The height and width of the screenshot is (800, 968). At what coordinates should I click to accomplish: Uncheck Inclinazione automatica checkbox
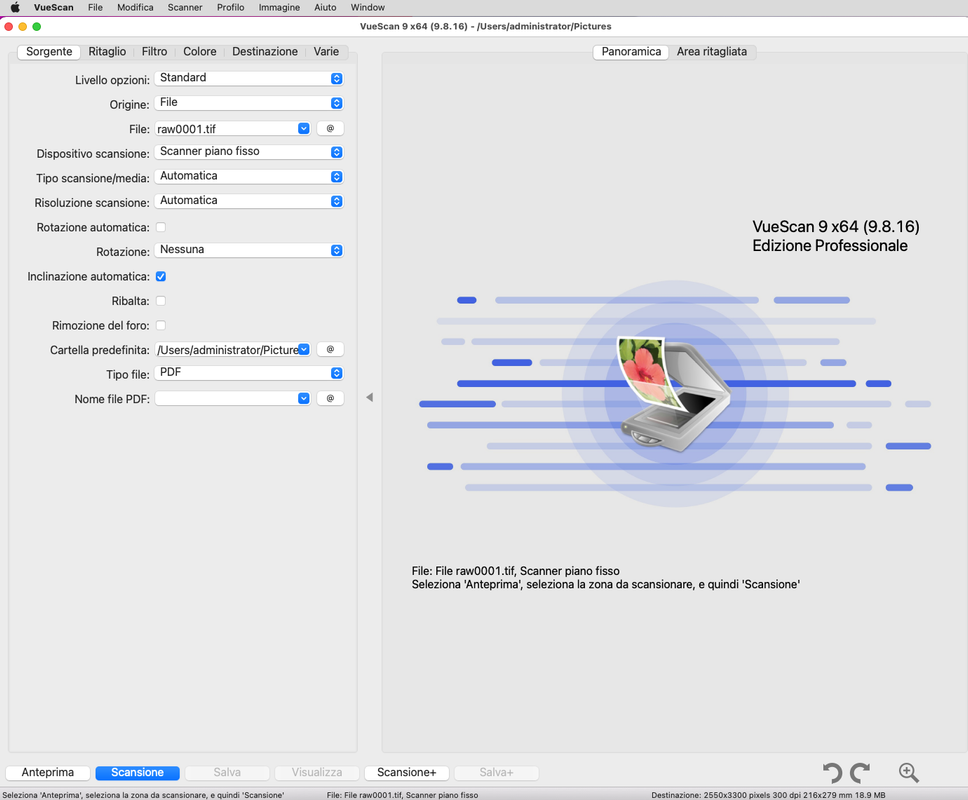click(161, 277)
